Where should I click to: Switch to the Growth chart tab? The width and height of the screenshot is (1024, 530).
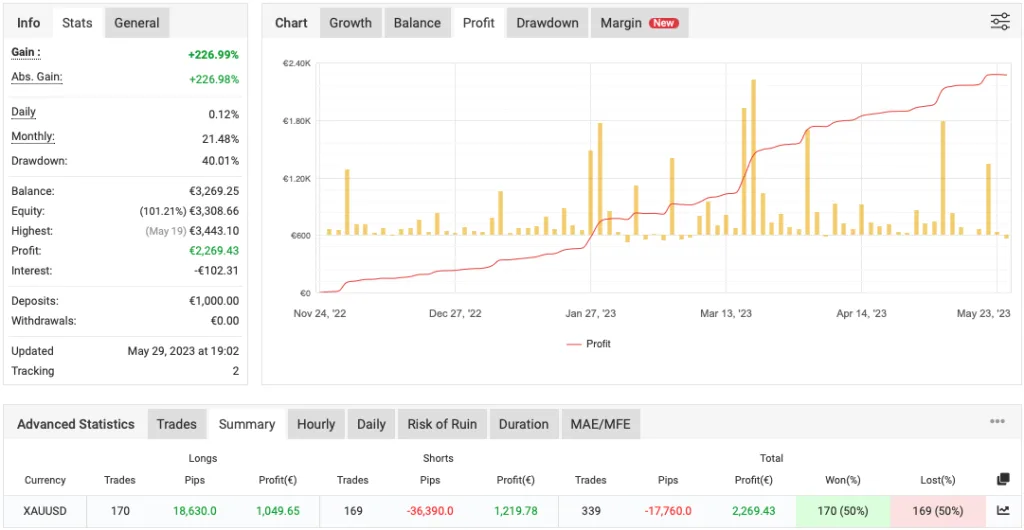pos(350,23)
